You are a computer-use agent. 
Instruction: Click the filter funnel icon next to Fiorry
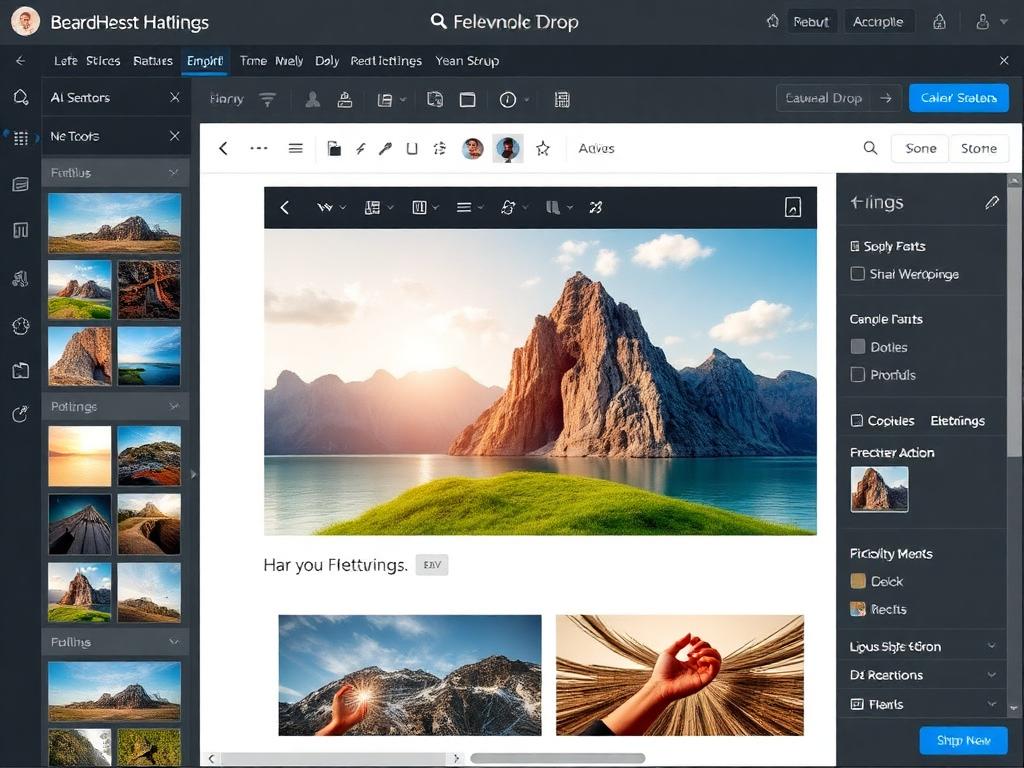[267, 99]
